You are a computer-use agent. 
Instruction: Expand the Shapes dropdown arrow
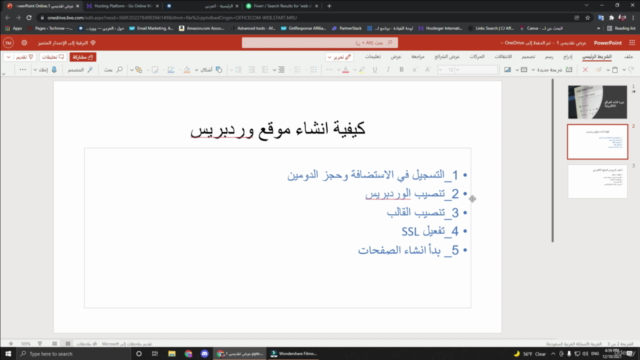(x=196, y=70)
